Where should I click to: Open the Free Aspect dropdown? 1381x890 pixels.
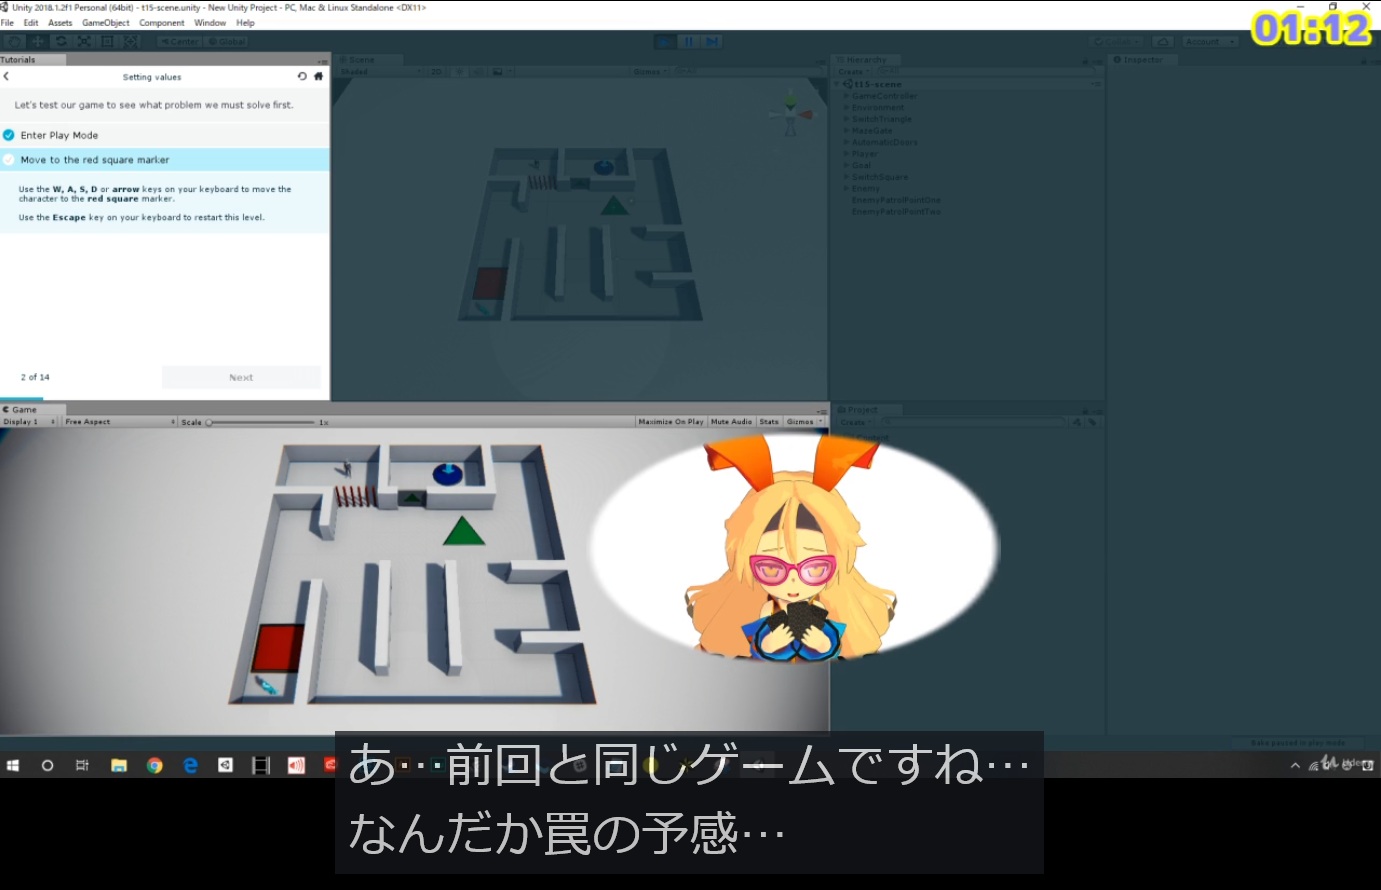pyautogui.click(x=120, y=422)
